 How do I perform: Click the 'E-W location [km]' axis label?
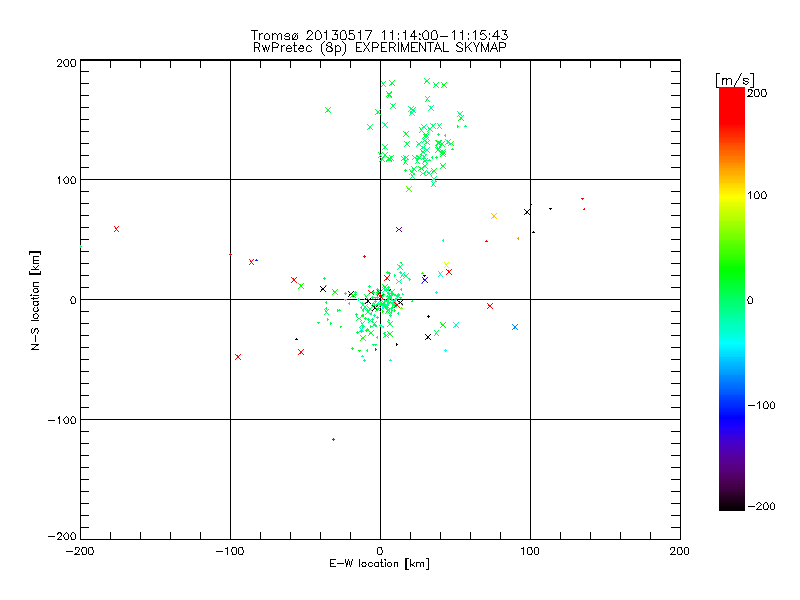(379, 564)
